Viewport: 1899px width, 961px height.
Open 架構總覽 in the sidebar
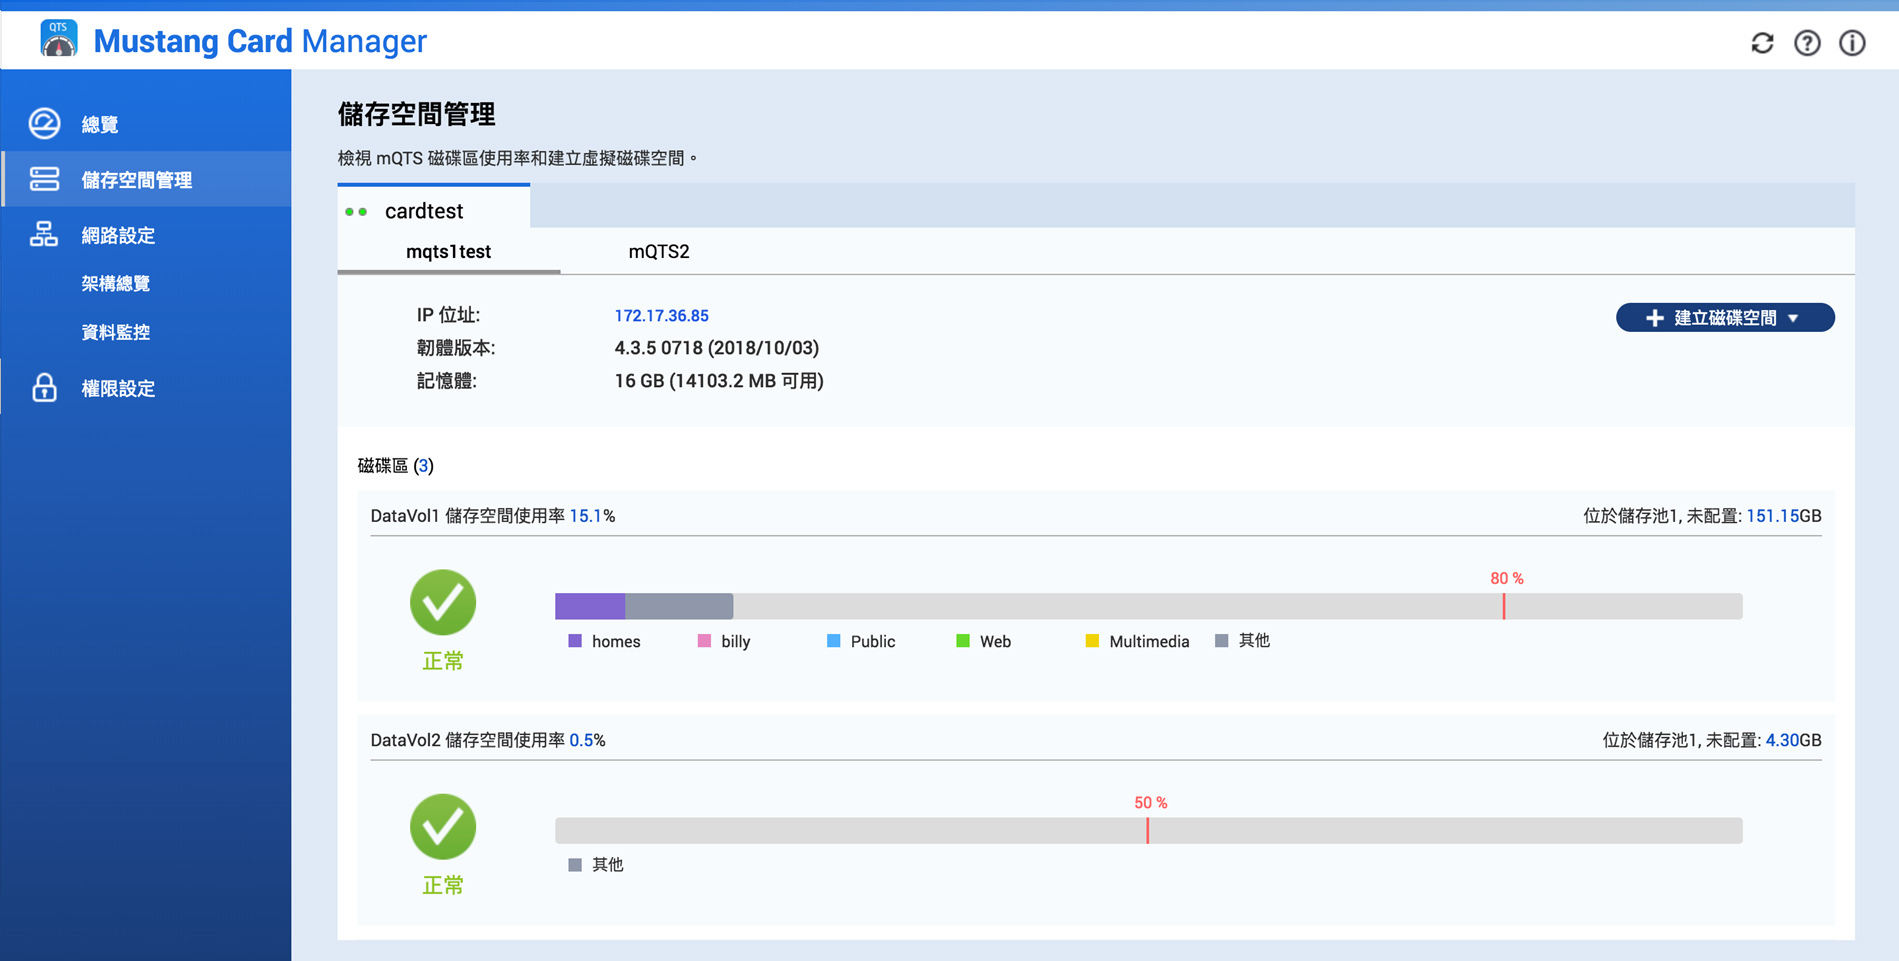click(116, 284)
